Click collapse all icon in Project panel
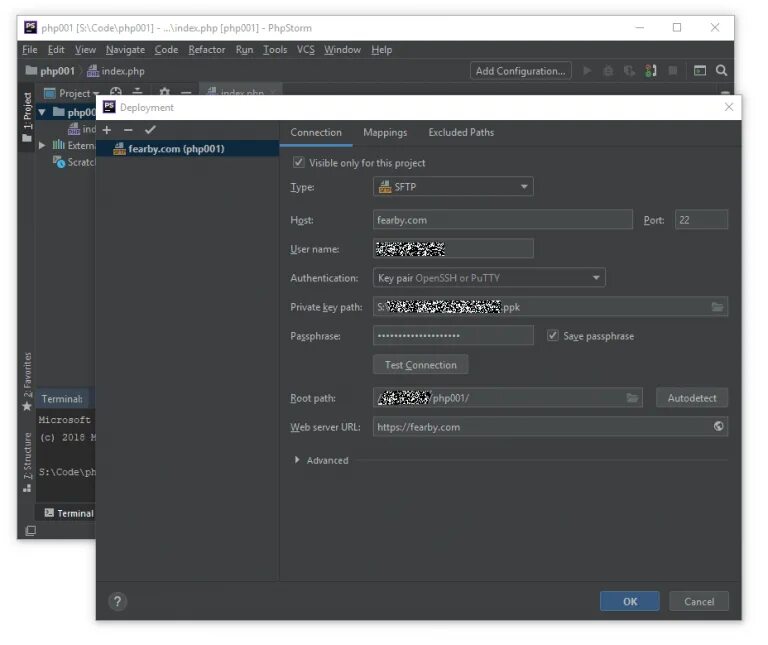Image resolution: width=768 pixels, height=645 pixels. (137, 92)
